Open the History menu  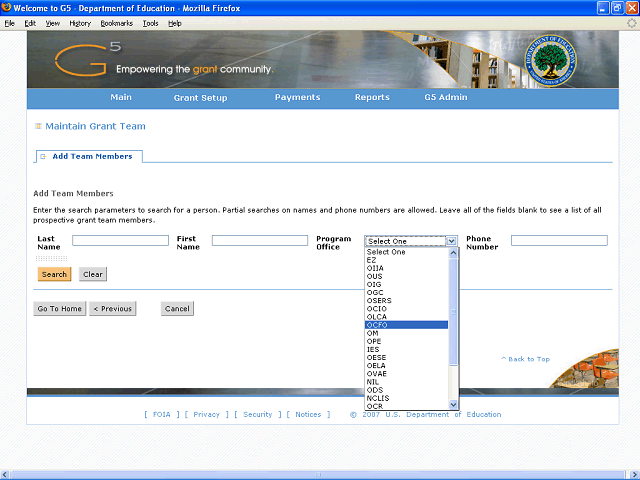tap(80, 23)
